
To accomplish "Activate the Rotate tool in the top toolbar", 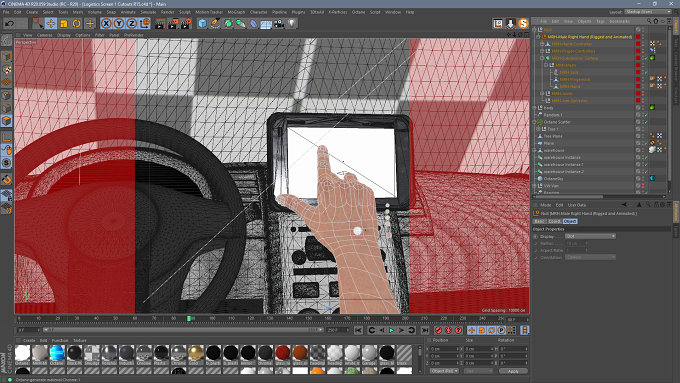I will [77, 23].
